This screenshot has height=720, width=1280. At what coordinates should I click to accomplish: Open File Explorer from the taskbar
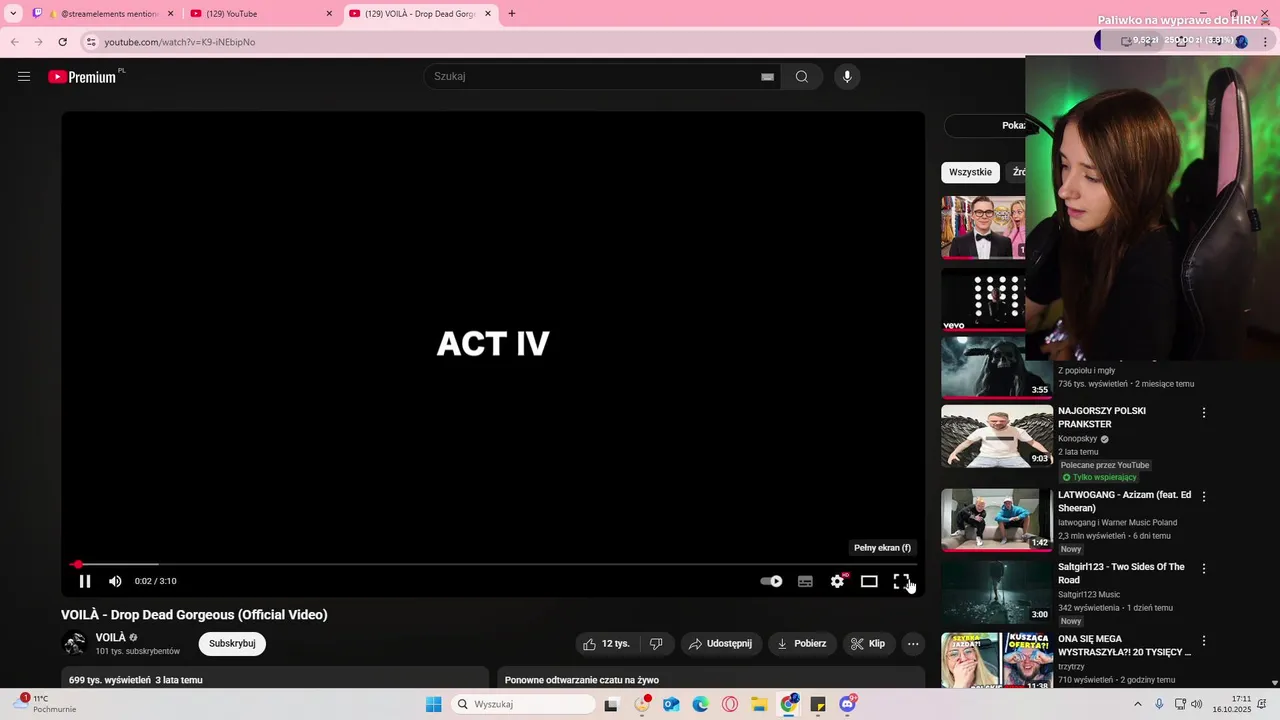pos(759,704)
